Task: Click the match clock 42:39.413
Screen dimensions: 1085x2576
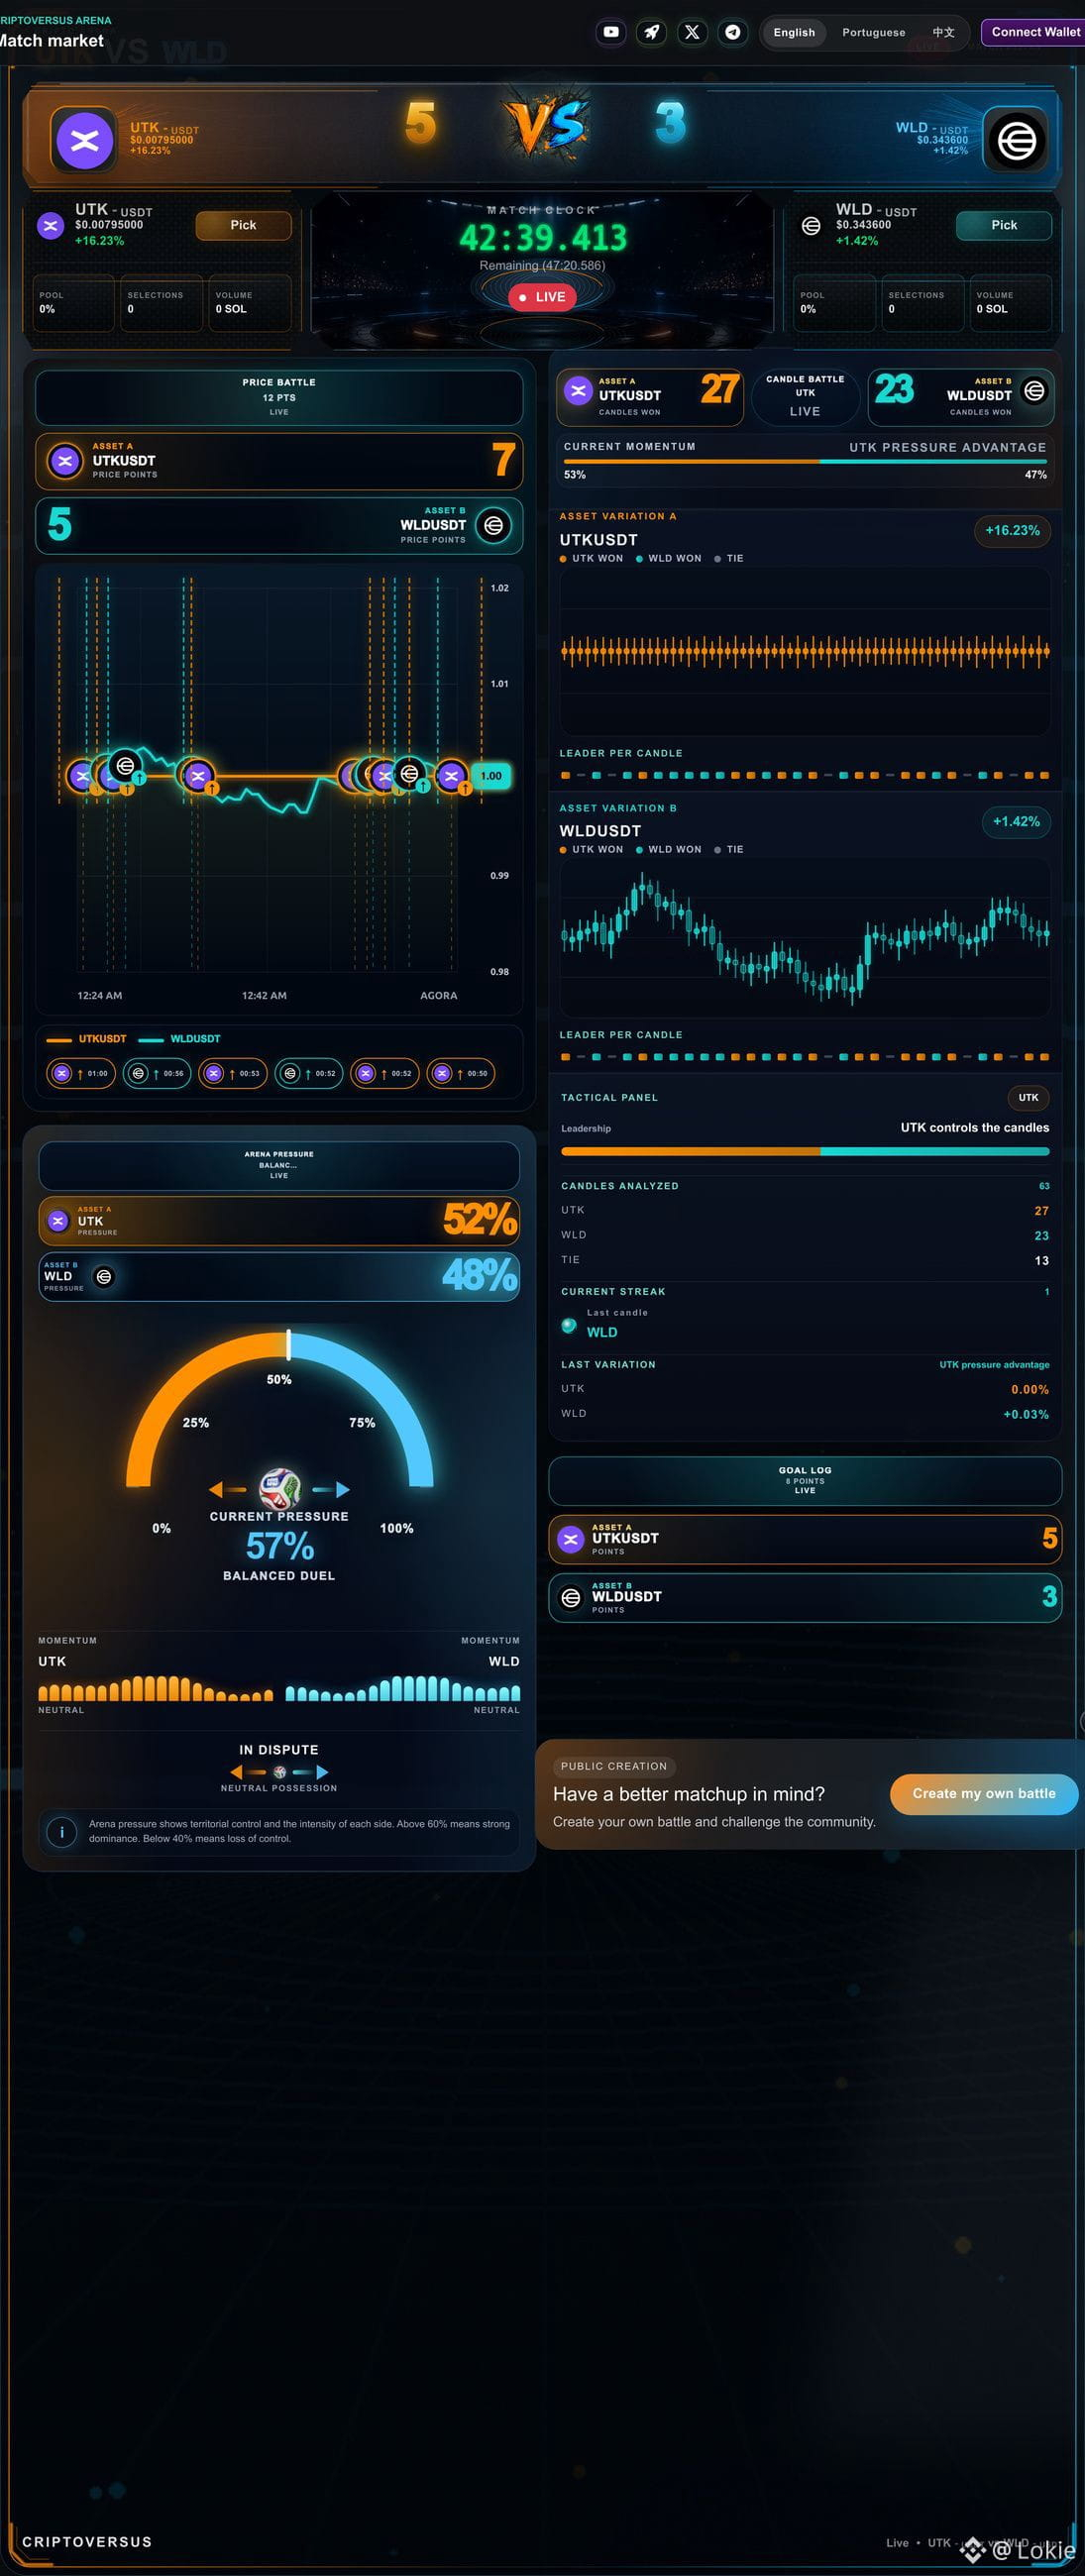Action: (543, 237)
